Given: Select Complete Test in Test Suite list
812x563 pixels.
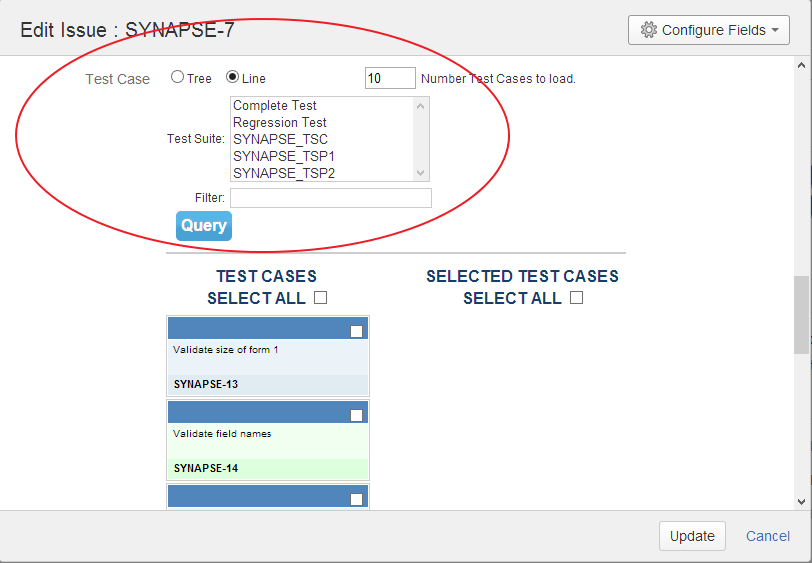Looking at the screenshot, I should point(275,105).
